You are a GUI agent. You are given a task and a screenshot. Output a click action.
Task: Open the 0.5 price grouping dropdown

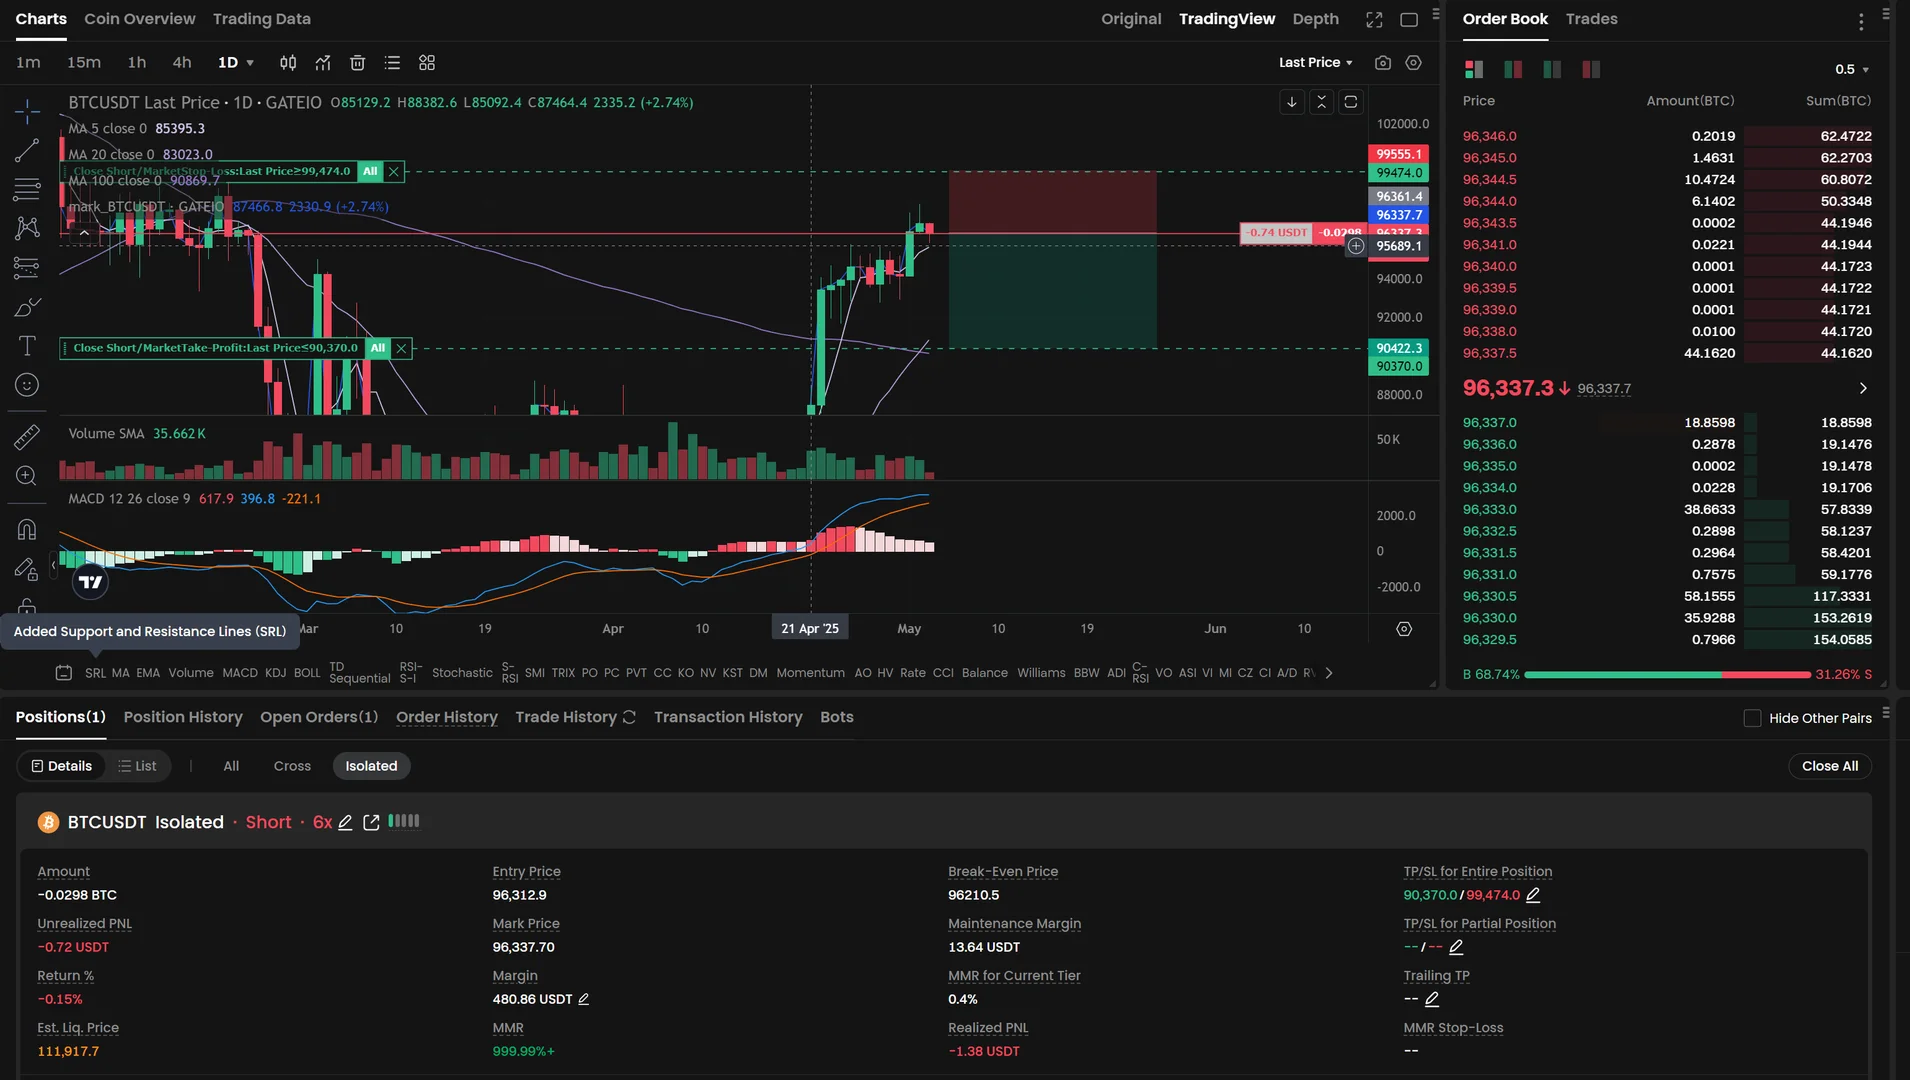pyautogui.click(x=1852, y=70)
